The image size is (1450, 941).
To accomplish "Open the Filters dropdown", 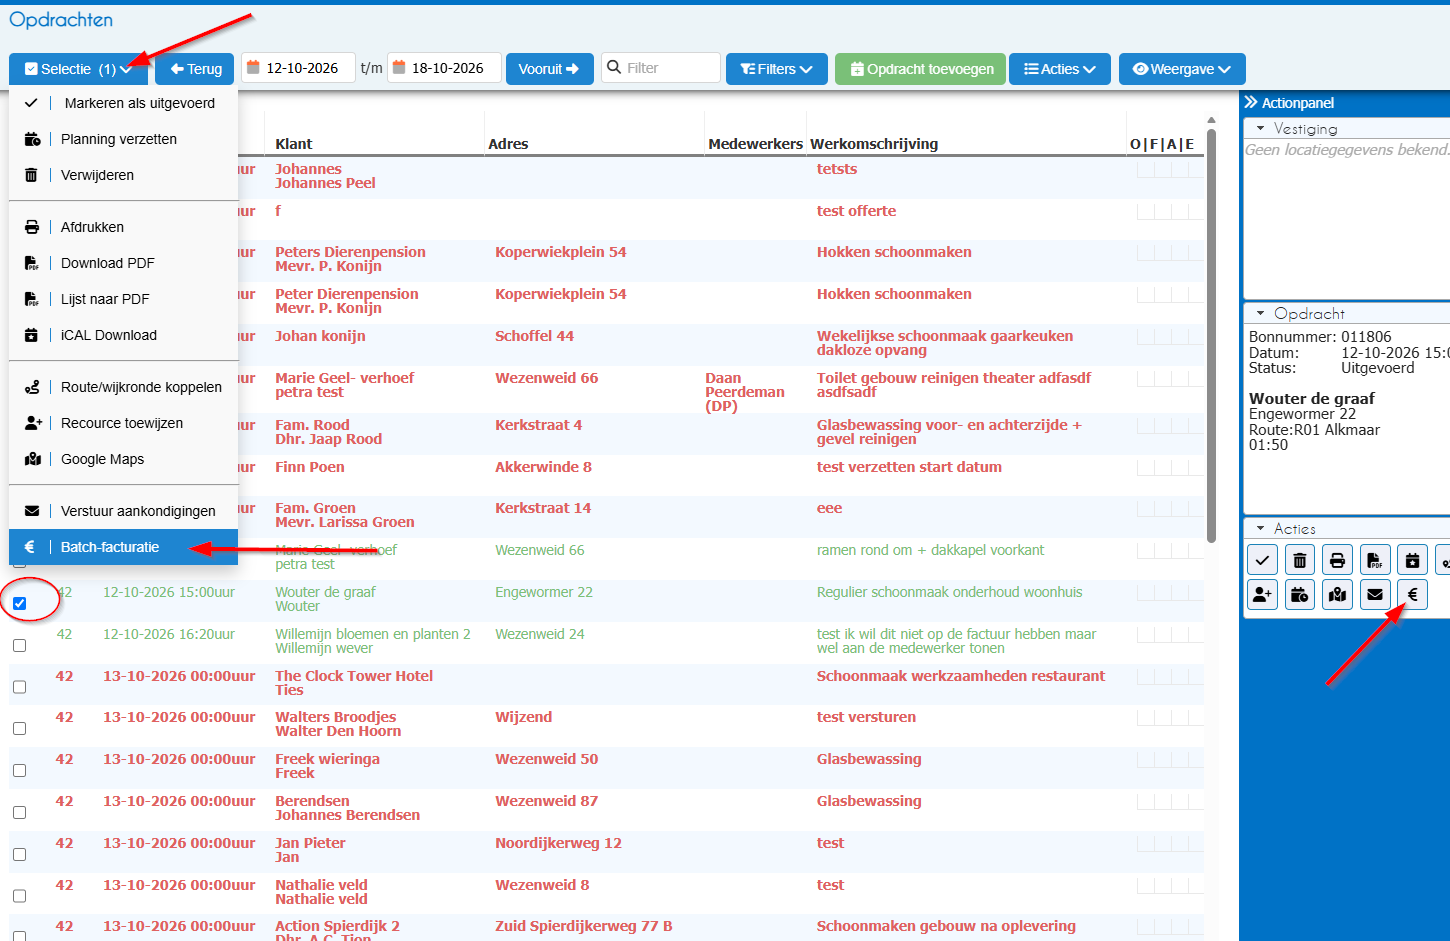I will click(776, 69).
